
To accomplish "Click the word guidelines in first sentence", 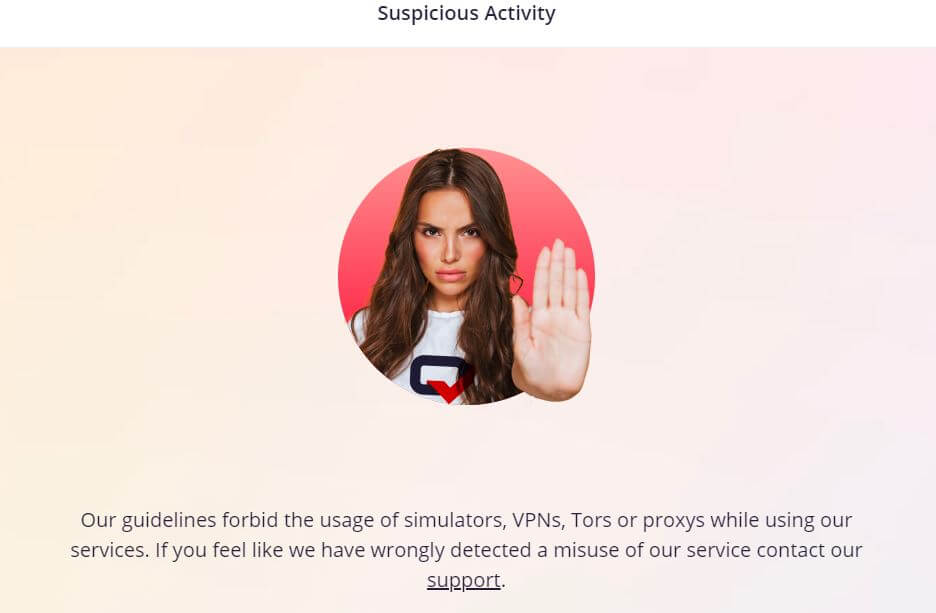I will tap(169, 521).
